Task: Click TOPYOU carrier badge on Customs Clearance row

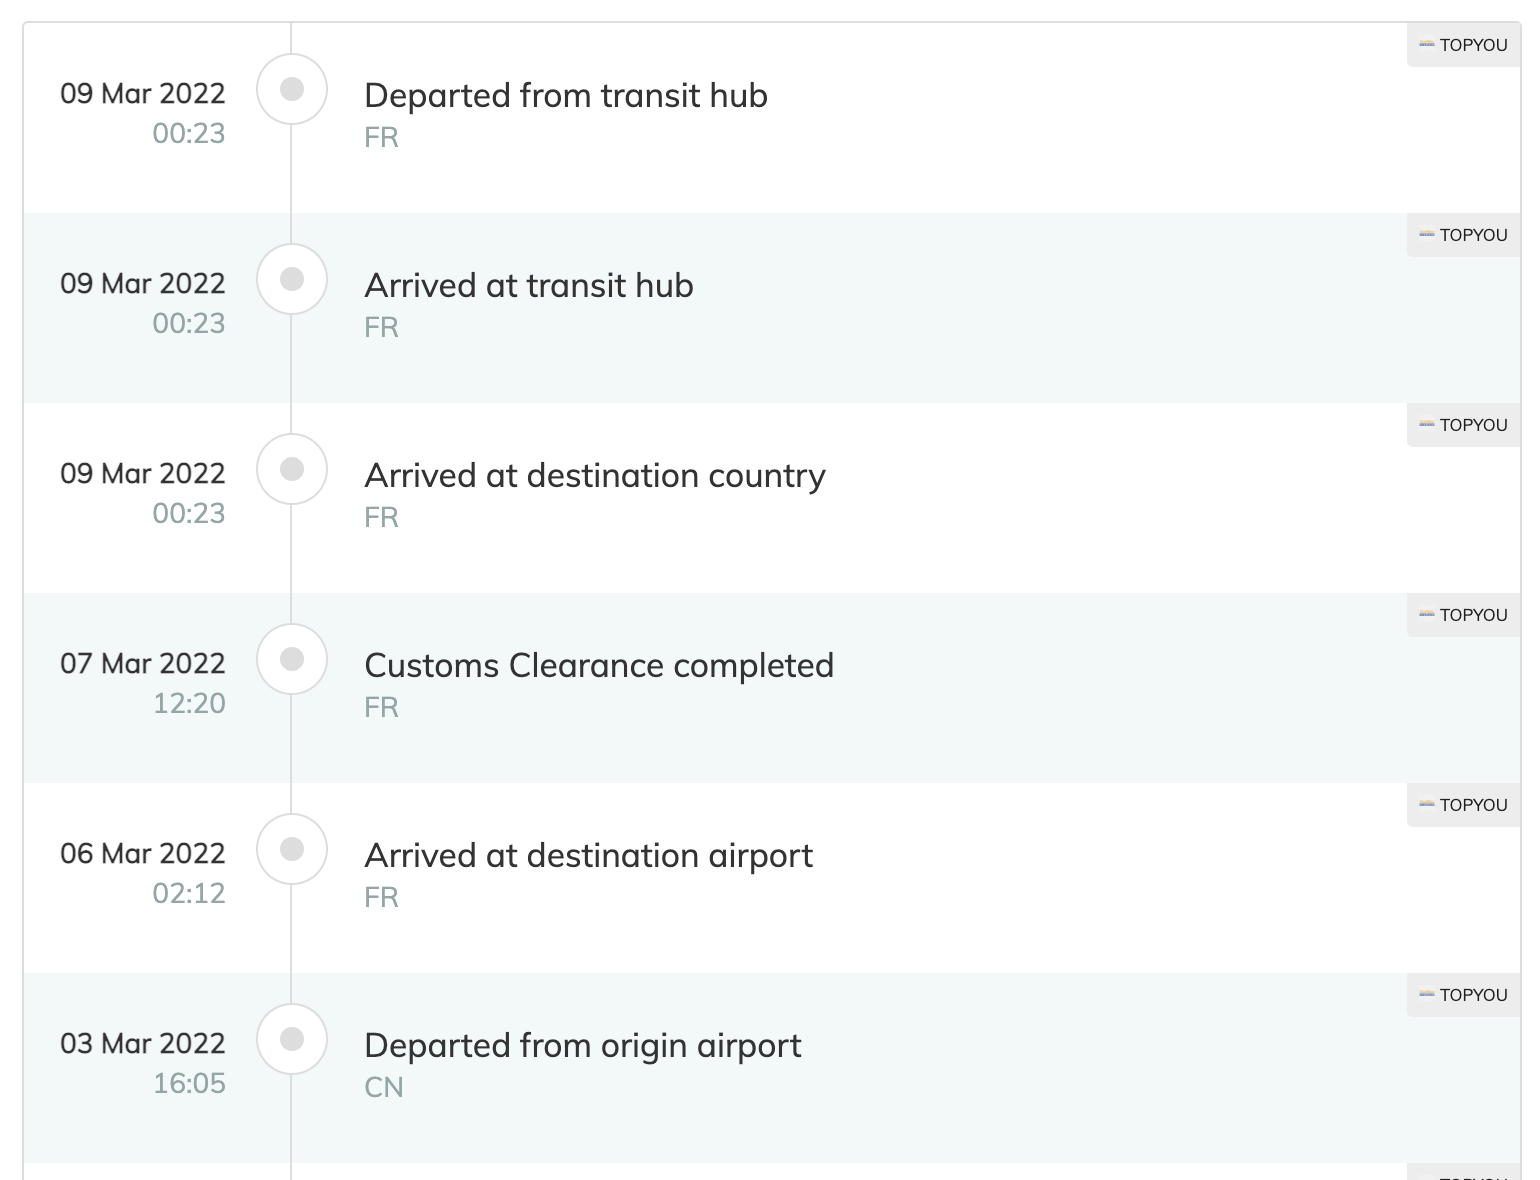Action: tap(1463, 615)
